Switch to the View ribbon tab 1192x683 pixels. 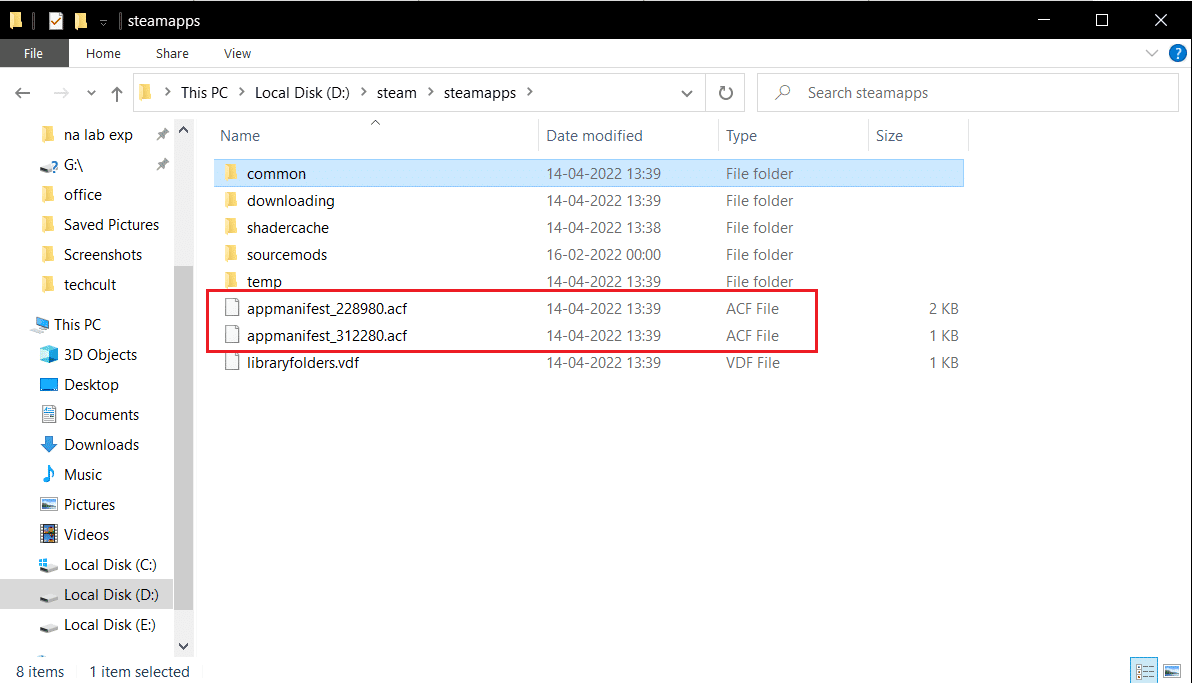pyautogui.click(x=237, y=53)
